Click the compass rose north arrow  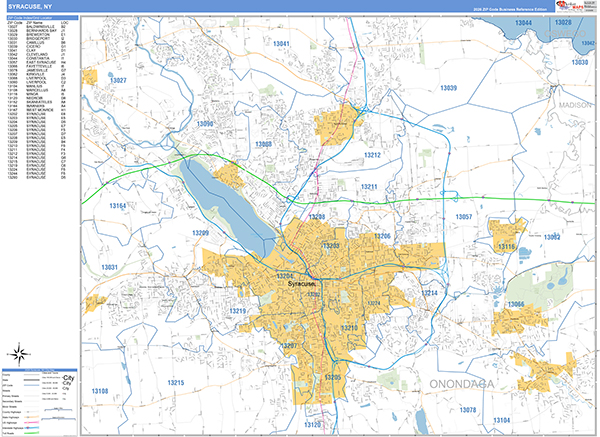click(19, 353)
